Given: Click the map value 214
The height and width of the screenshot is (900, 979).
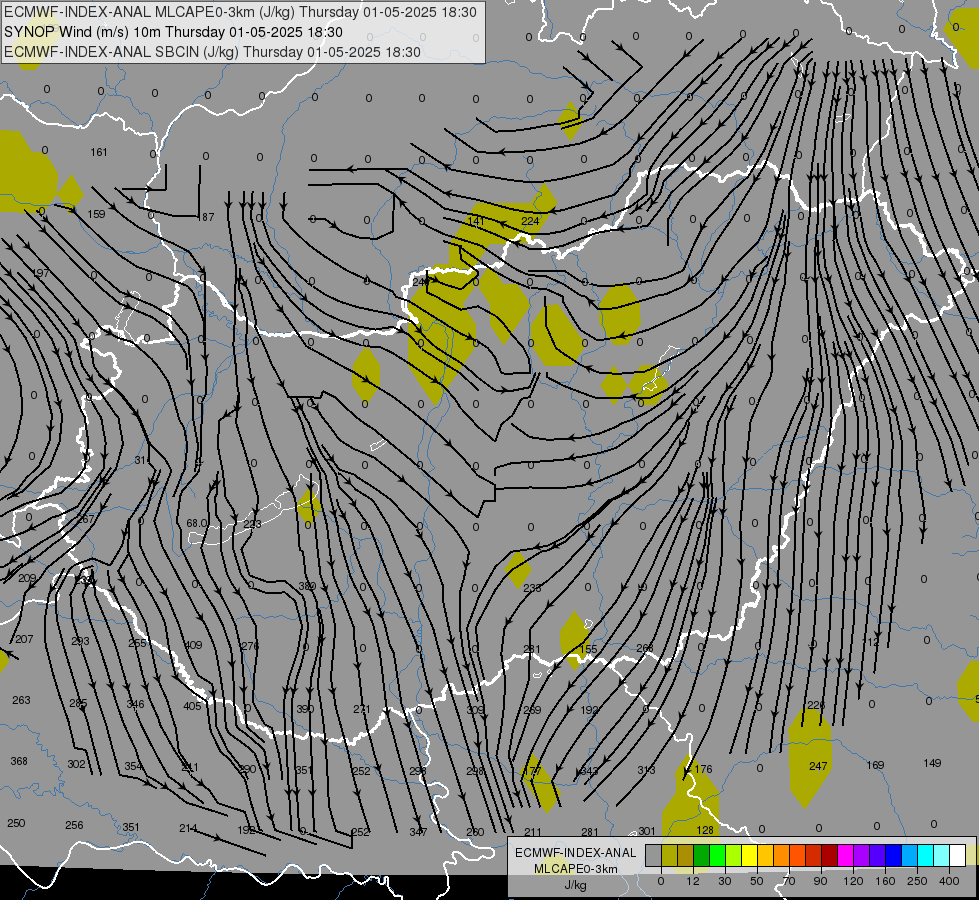Looking at the screenshot, I should point(188,828).
